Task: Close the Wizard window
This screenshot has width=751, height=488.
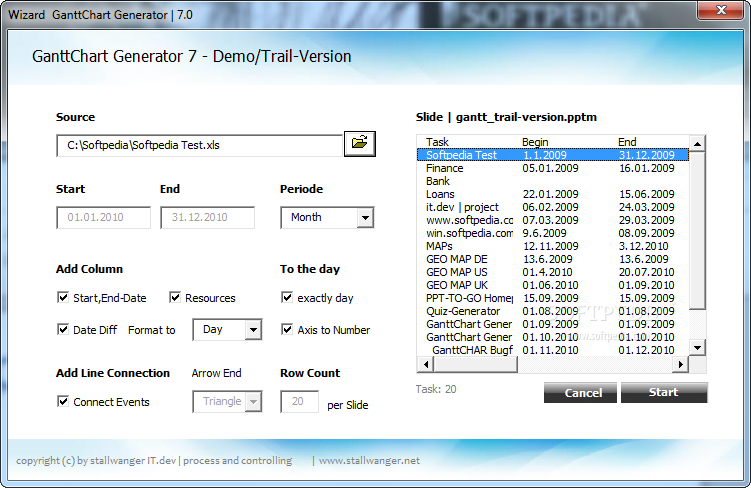Action: click(x=721, y=10)
